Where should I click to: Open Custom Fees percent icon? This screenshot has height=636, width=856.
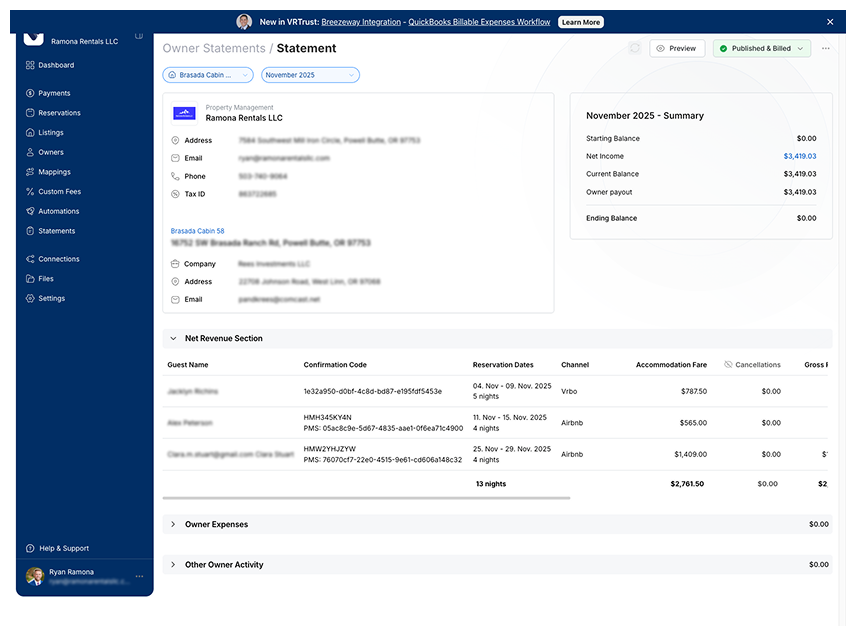click(30, 191)
